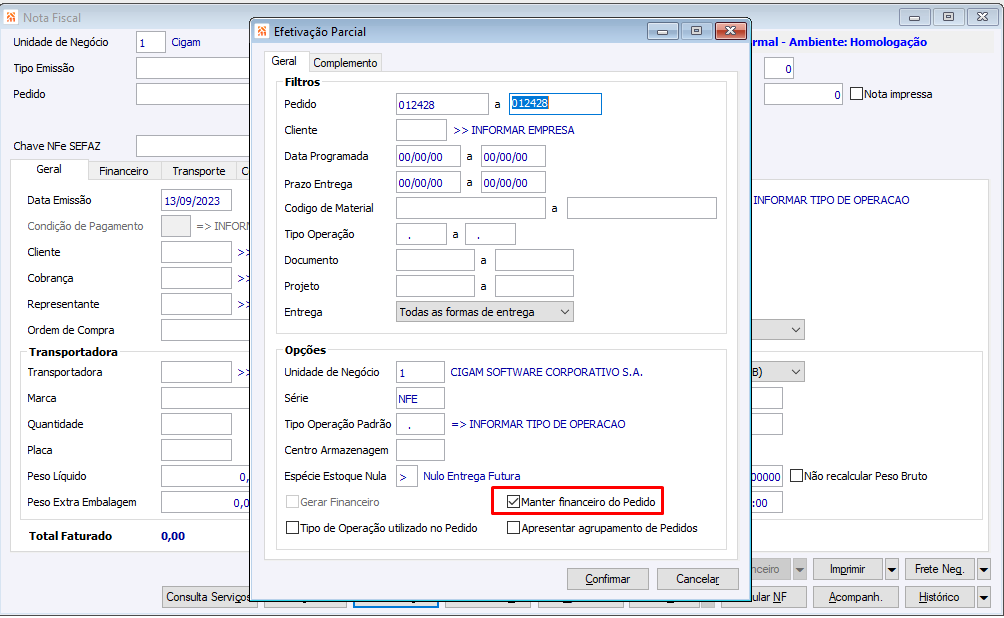Focus the Tipo Emissão field in Nota Fiscal
The height and width of the screenshot is (618, 1004).
point(193,68)
